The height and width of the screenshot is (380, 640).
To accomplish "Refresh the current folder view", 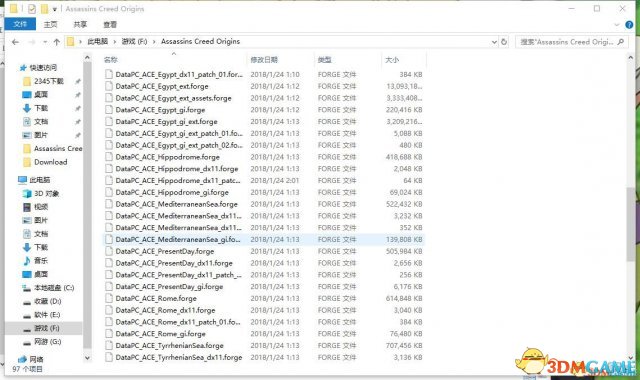I will pos(504,42).
